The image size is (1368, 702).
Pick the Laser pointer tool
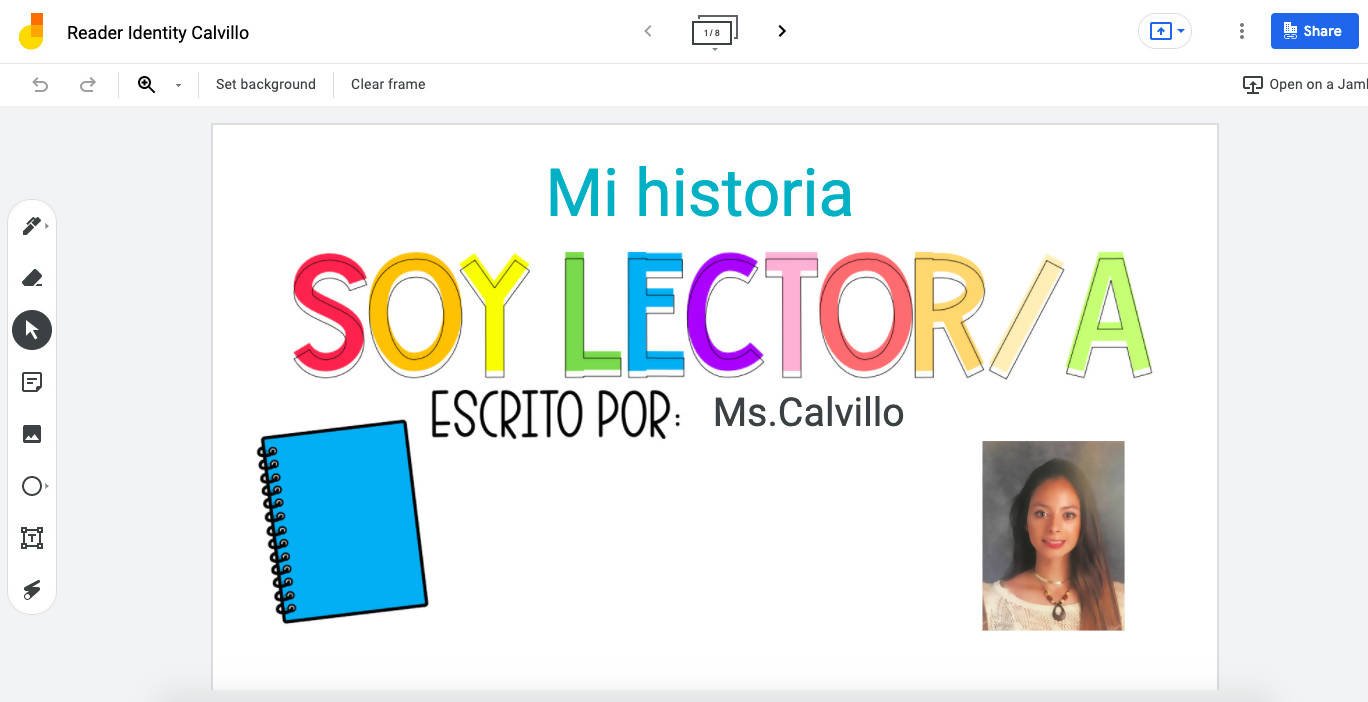[31, 590]
